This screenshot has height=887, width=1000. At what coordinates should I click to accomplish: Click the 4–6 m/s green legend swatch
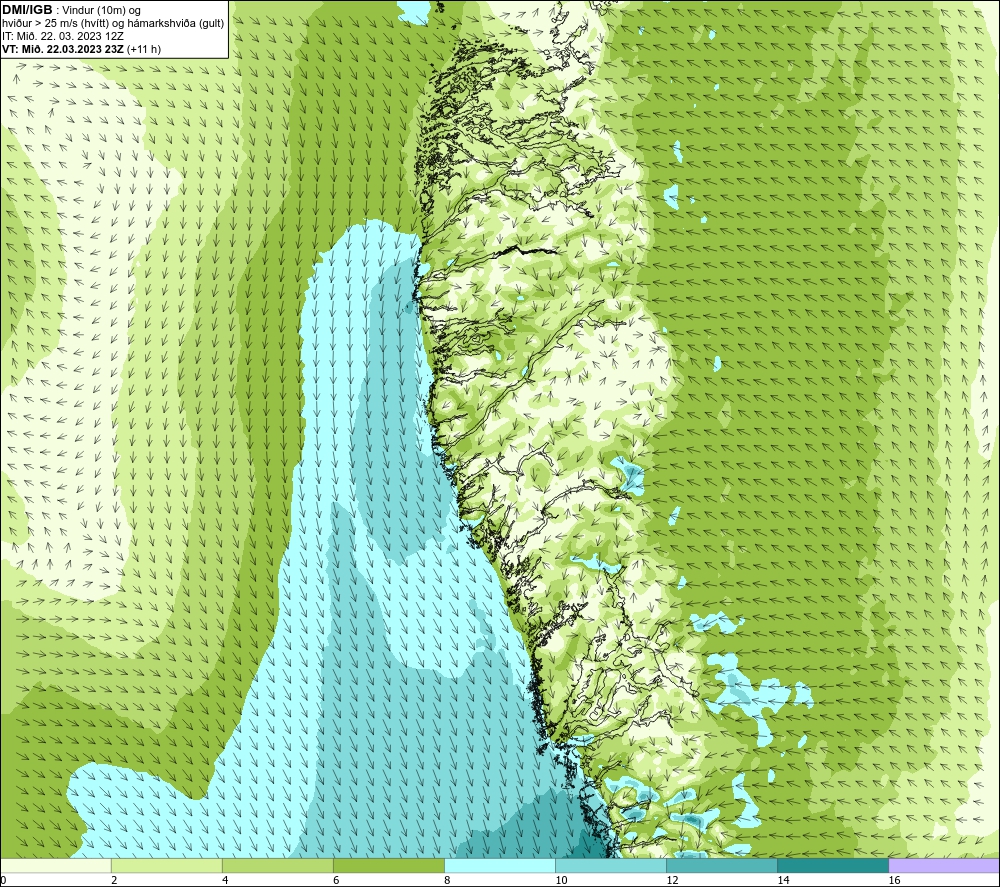pos(277,866)
